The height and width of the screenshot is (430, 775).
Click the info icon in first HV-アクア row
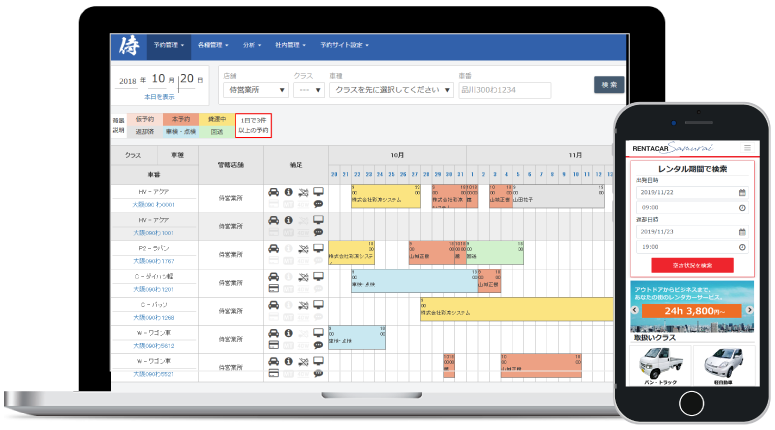coord(288,191)
